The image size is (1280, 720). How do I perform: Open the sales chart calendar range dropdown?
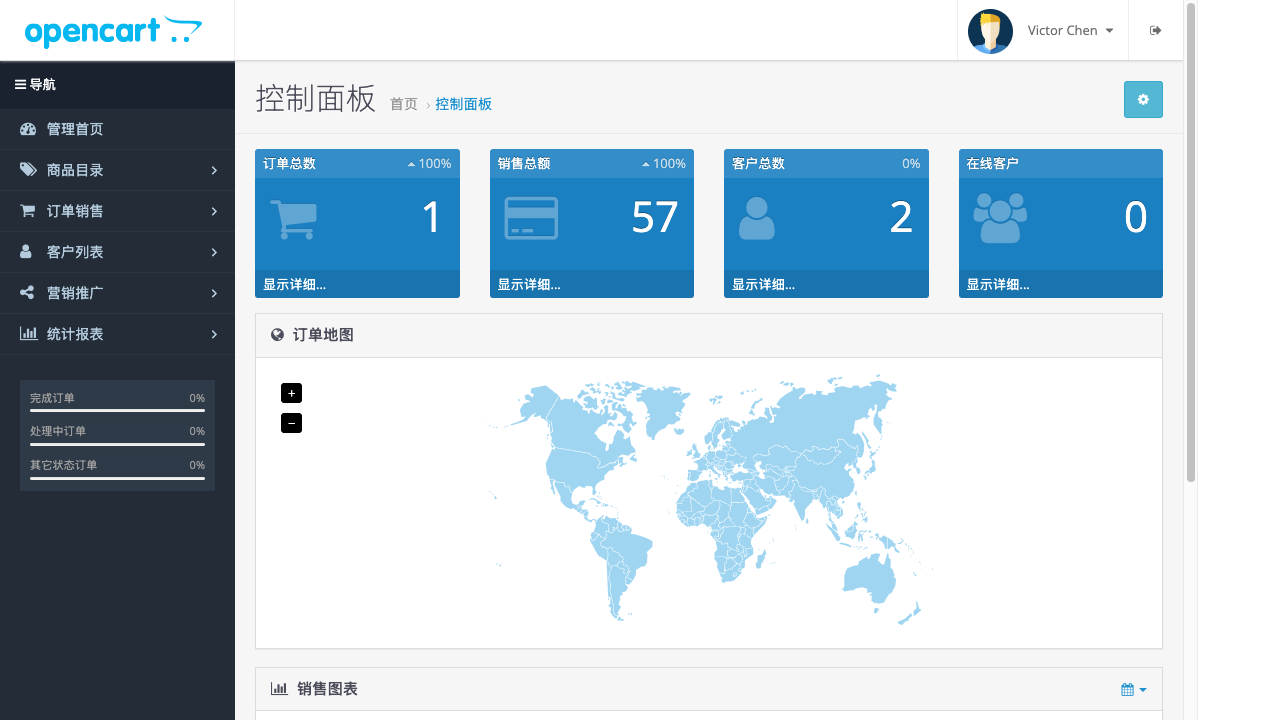(1133, 689)
